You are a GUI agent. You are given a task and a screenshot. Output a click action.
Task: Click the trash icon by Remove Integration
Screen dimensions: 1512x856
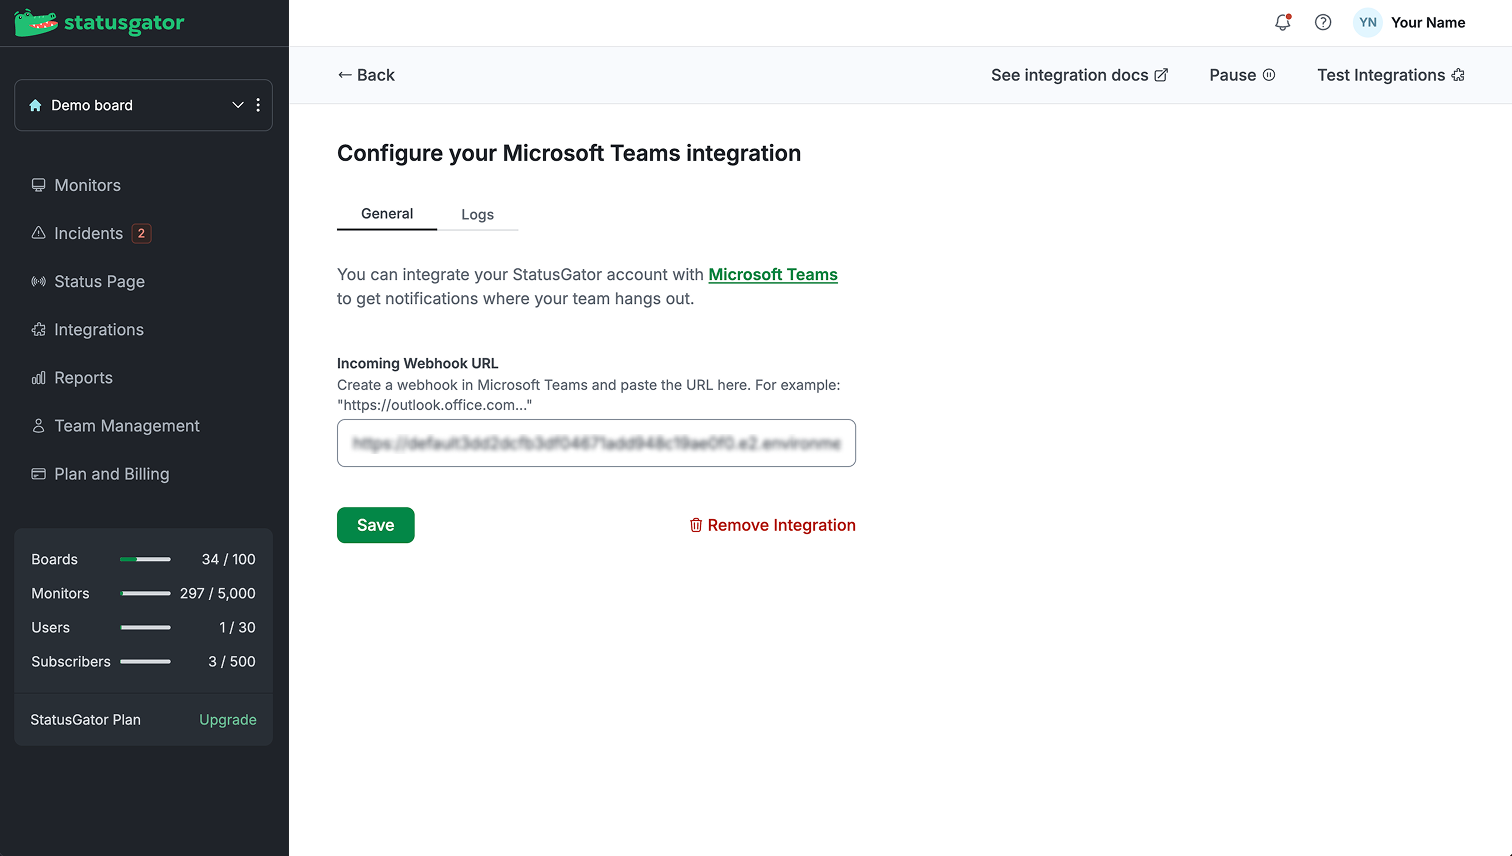point(696,525)
